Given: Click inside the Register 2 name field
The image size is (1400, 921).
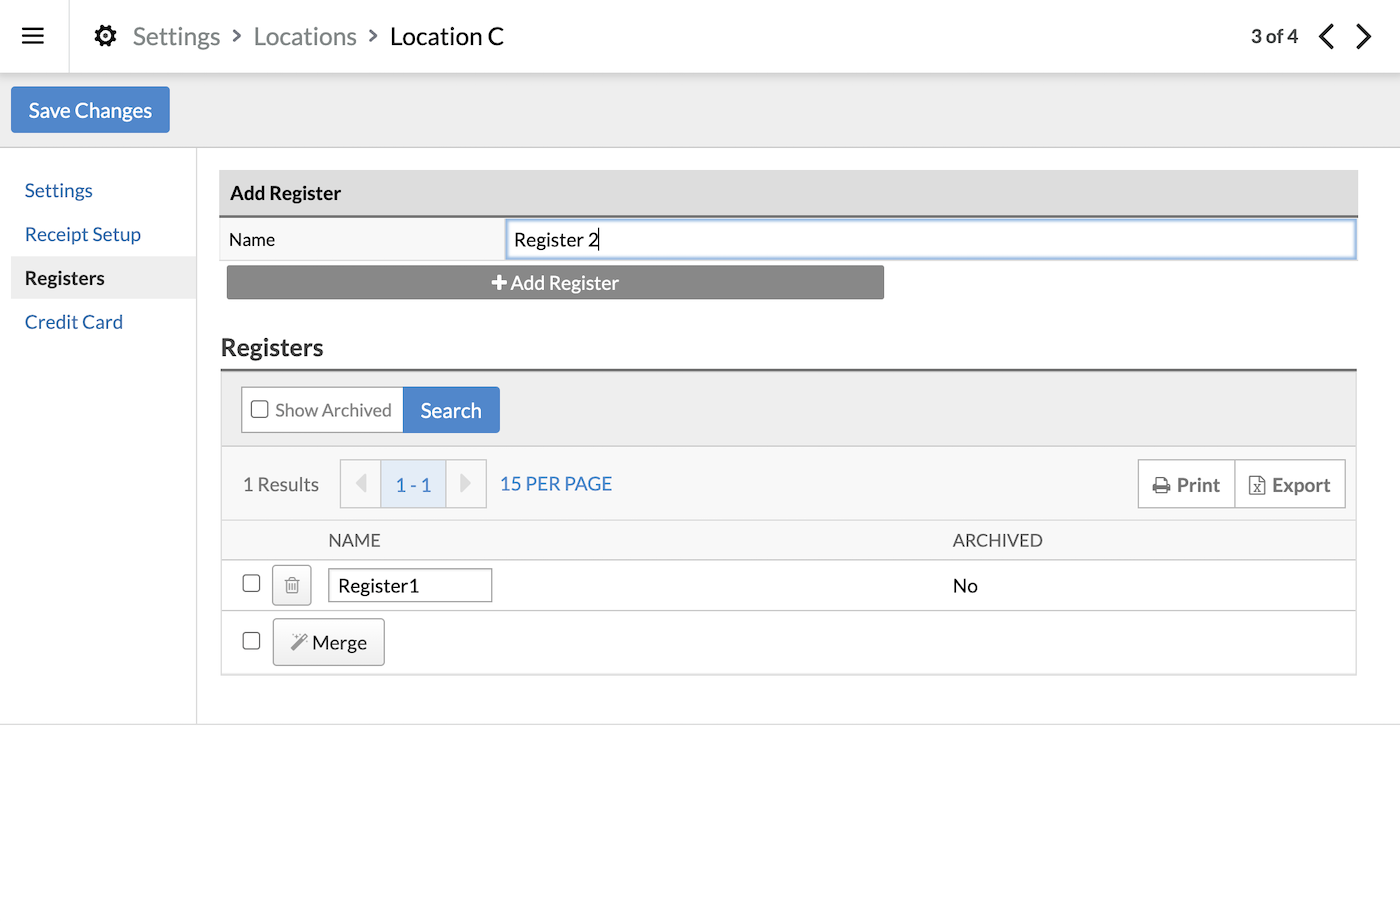Looking at the screenshot, I should [x=930, y=239].
